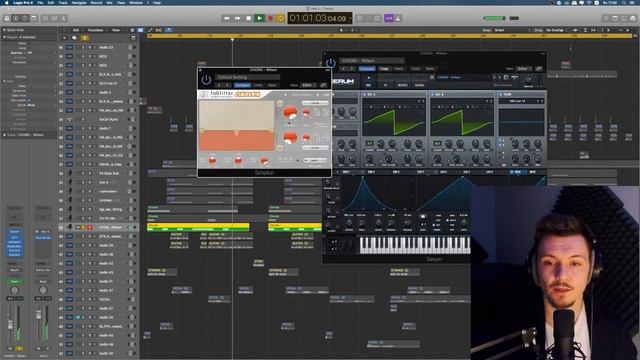Open the tracks area View menu
This screenshot has width=640, height=360.
[116, 30]
